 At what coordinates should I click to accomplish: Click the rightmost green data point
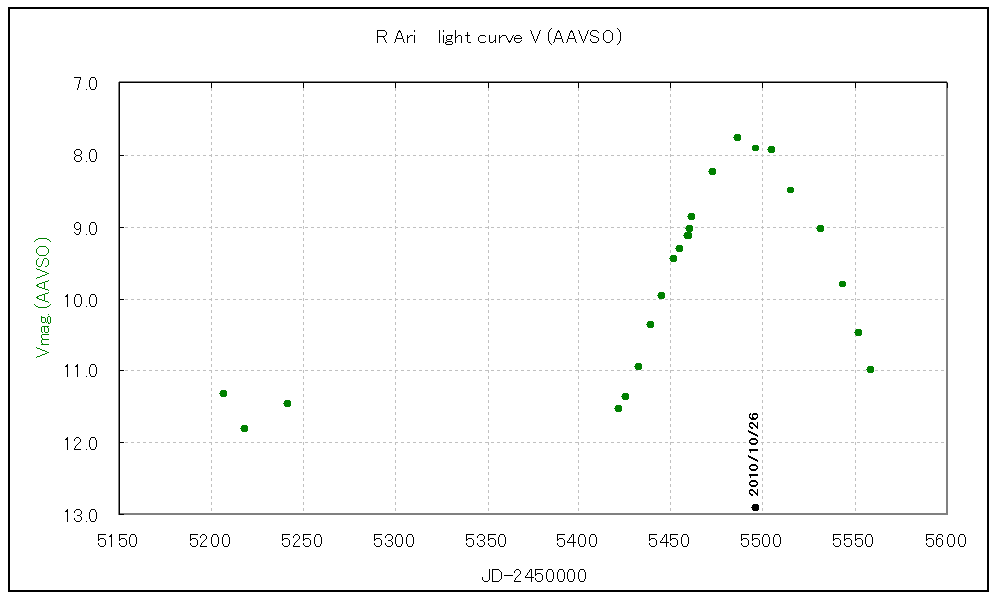coord(870,369)
